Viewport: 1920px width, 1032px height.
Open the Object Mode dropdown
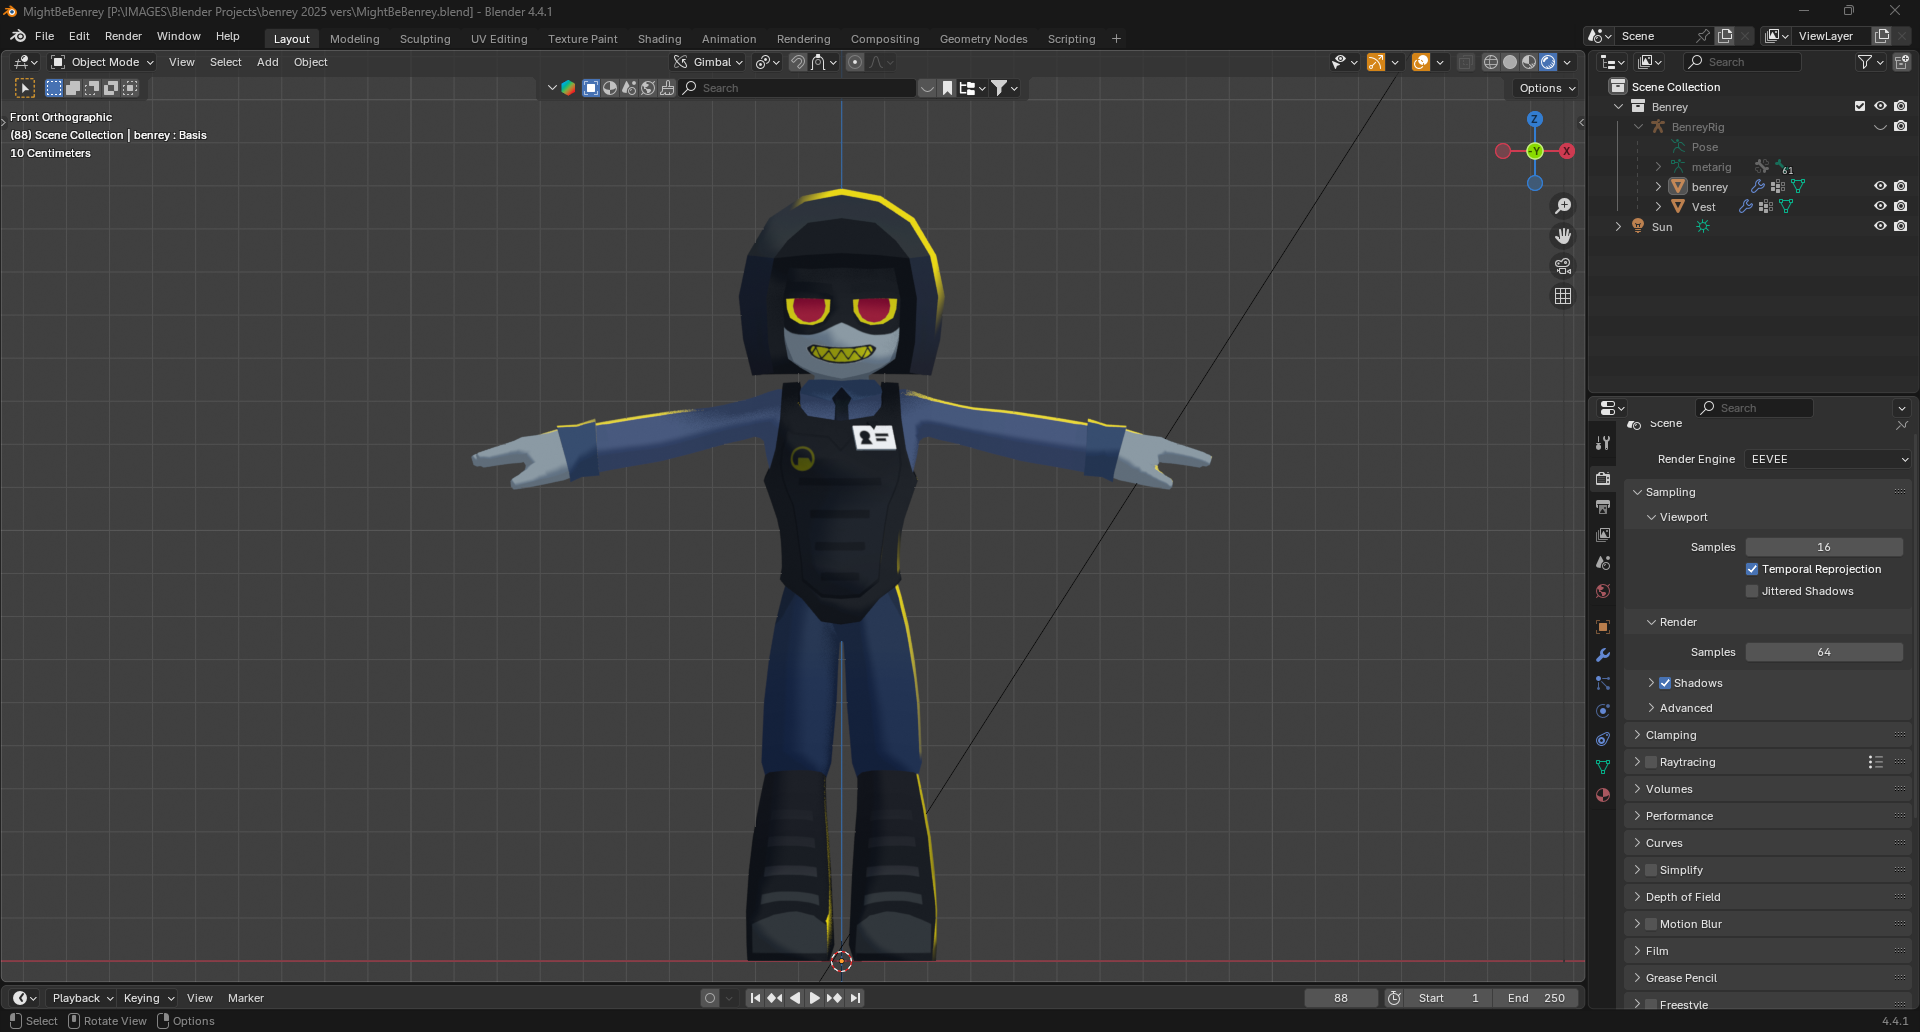click(x=102, y=62)
